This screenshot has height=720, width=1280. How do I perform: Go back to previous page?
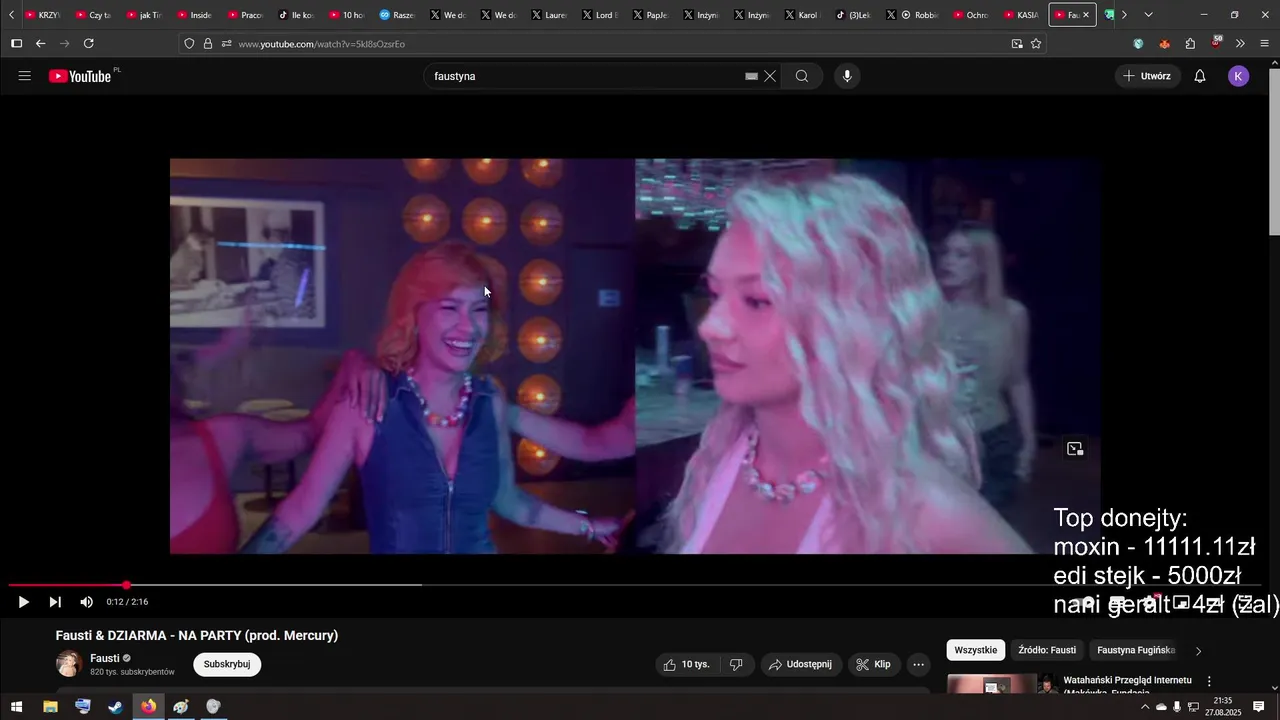click(41, 43)
